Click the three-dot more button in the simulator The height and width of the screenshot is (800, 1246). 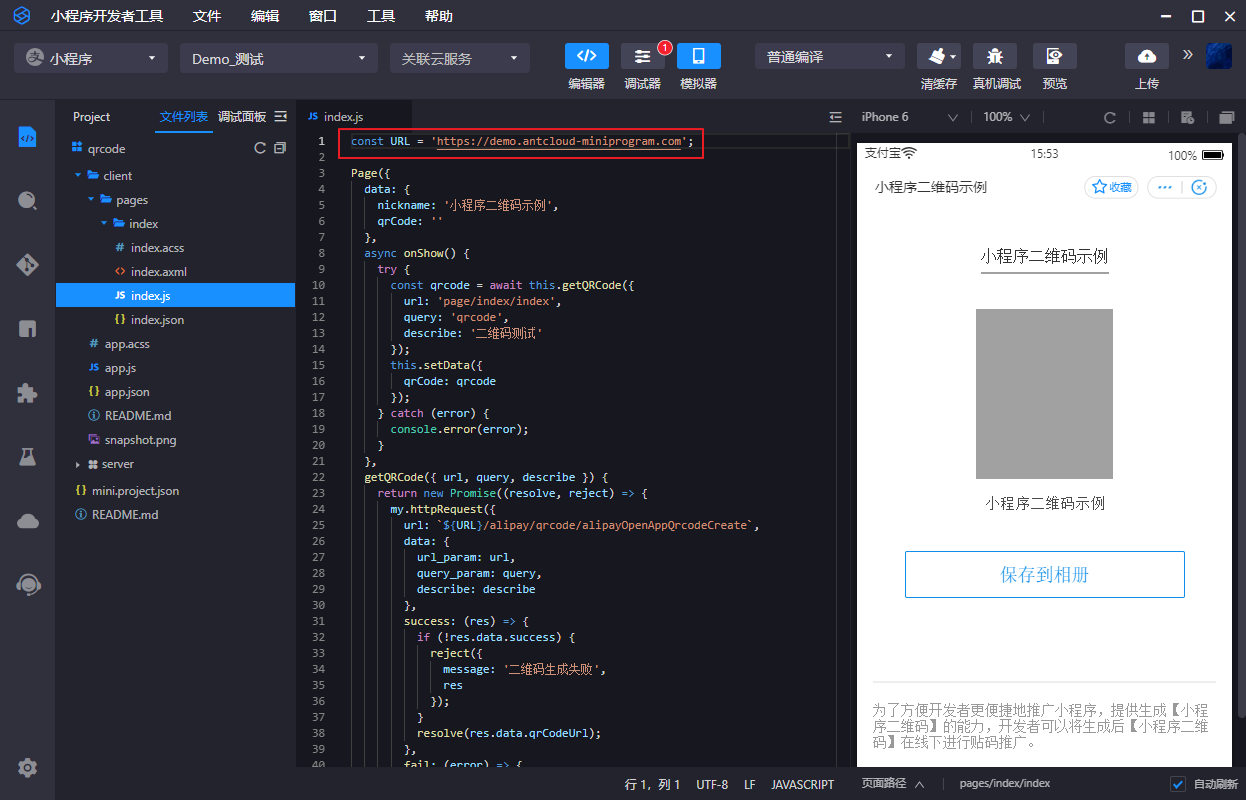click(1164, 187)
